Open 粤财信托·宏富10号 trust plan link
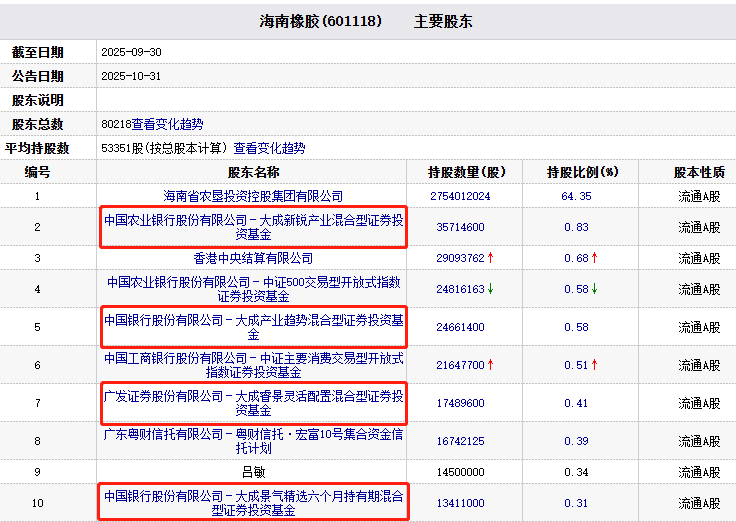 click(x=253, y=441)
